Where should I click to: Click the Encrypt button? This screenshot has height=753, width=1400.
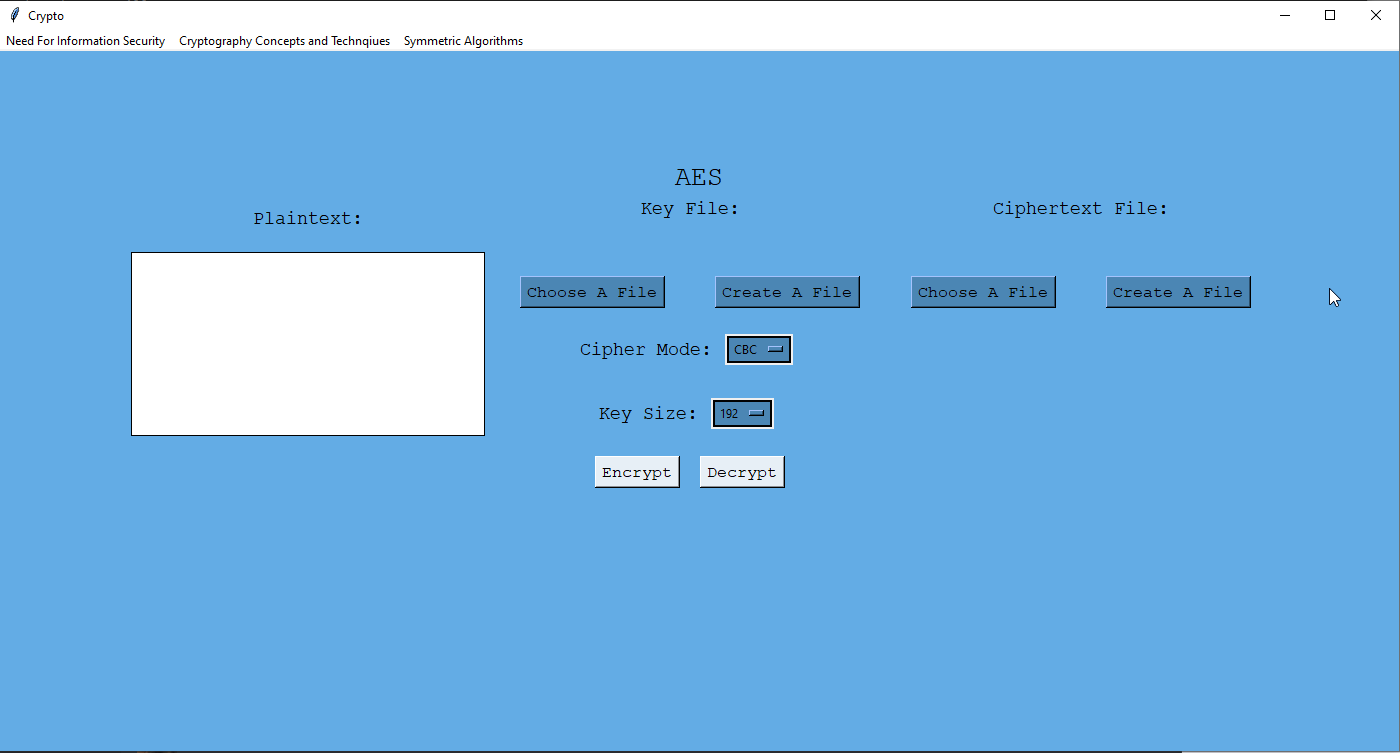point(637,472)
